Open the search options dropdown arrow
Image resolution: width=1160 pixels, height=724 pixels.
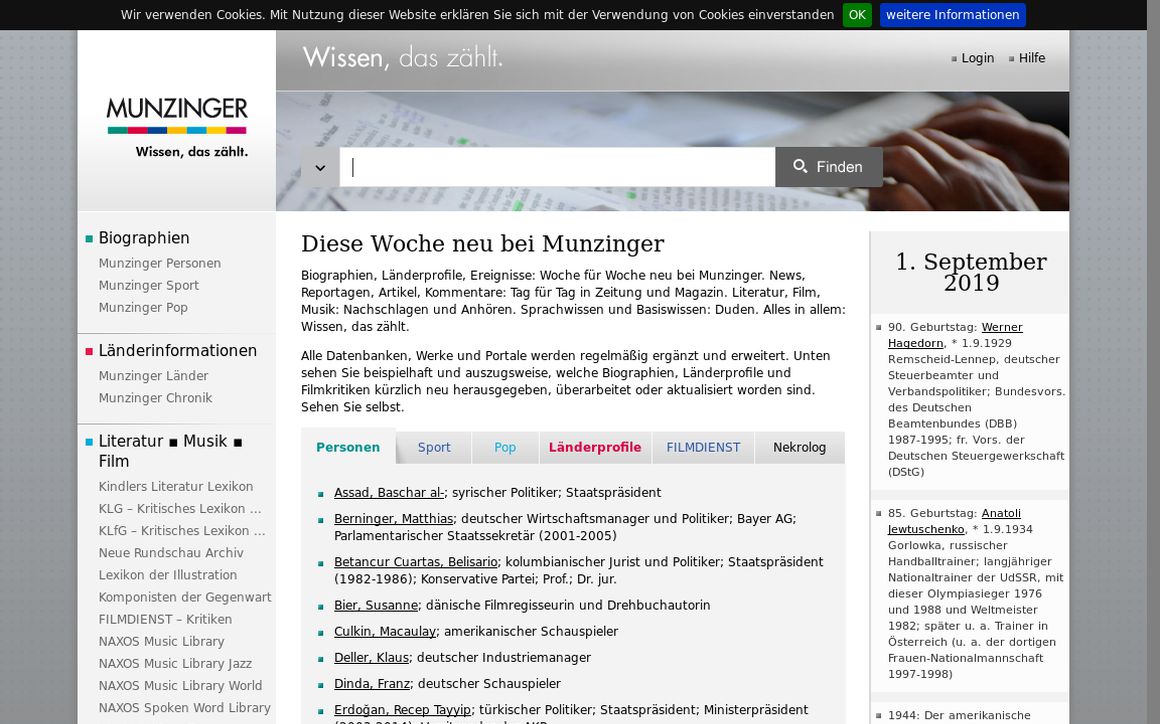[320, 167]
